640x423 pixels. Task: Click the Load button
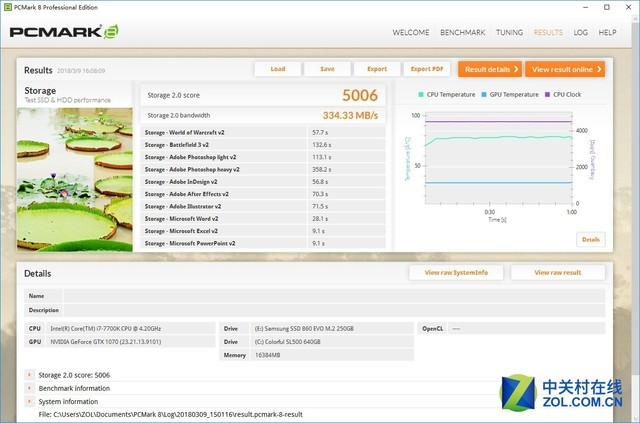(x=278, y=69)
